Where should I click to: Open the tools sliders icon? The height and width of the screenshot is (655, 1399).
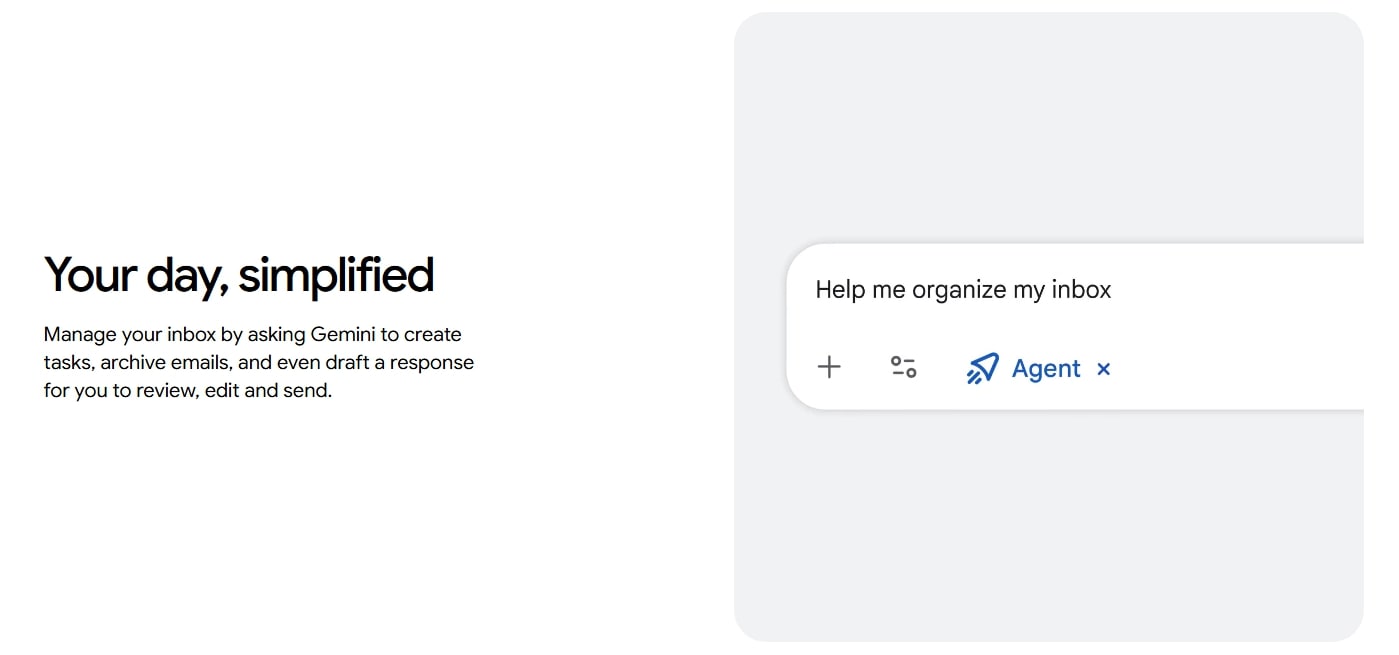[903, 367]
